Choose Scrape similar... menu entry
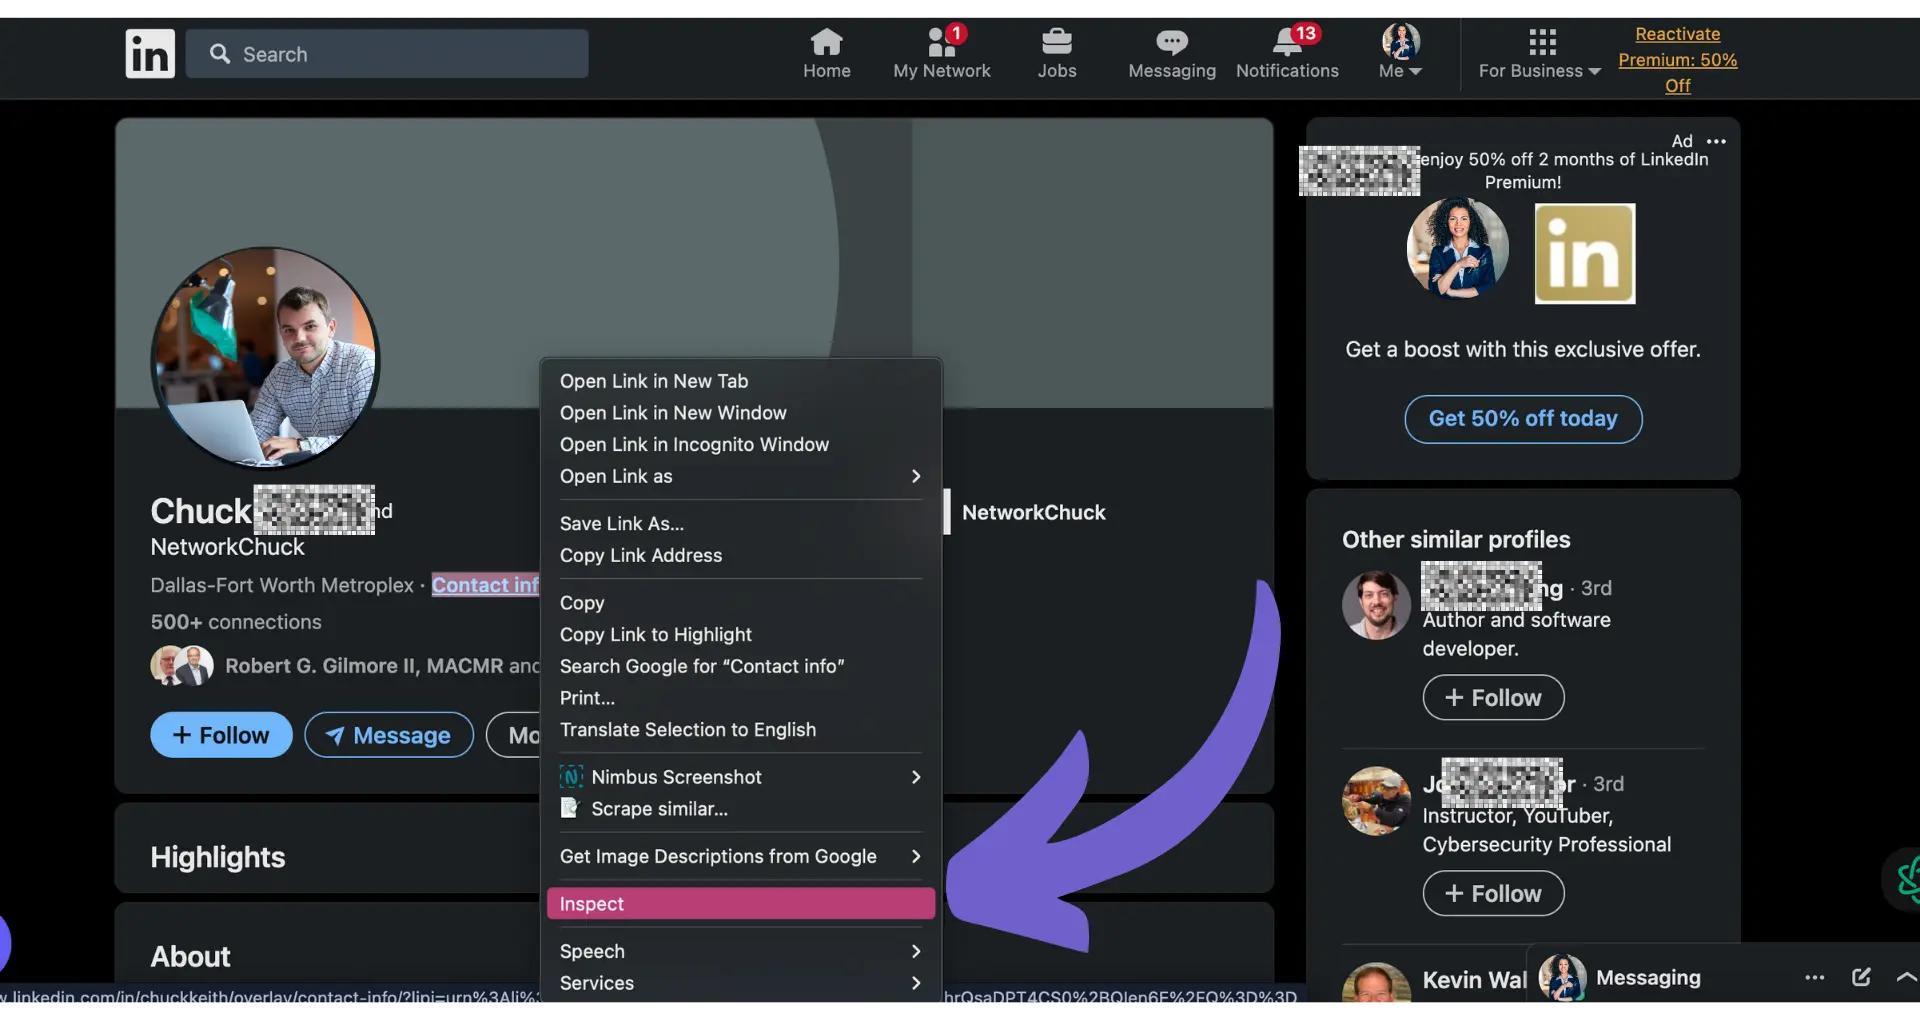Viewport: 1920px width, 1020px height. click(741, 809)
